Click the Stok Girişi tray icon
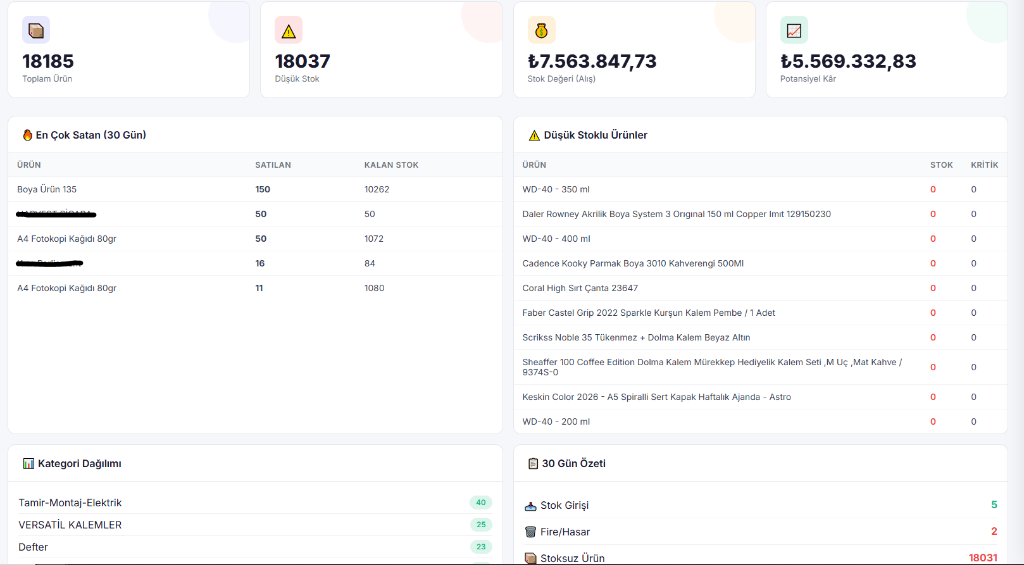The width and height of the screenshot is (1024, 565). tap(530, 506)
